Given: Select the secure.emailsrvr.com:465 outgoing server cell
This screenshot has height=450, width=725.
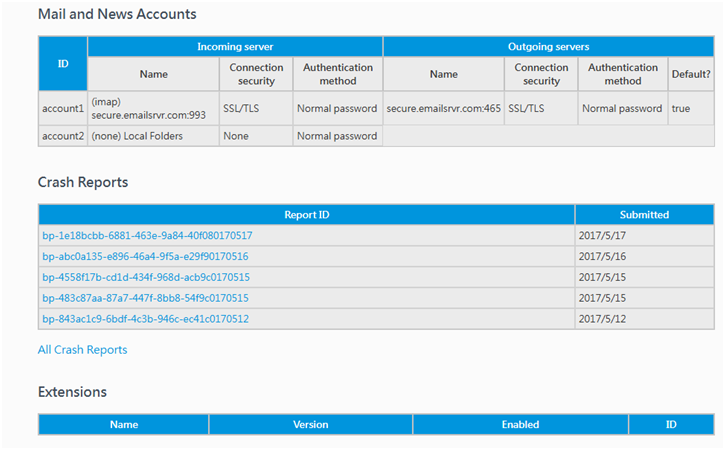Looking at the screenshot, I should pyautogui.click(x=443, y=108).
